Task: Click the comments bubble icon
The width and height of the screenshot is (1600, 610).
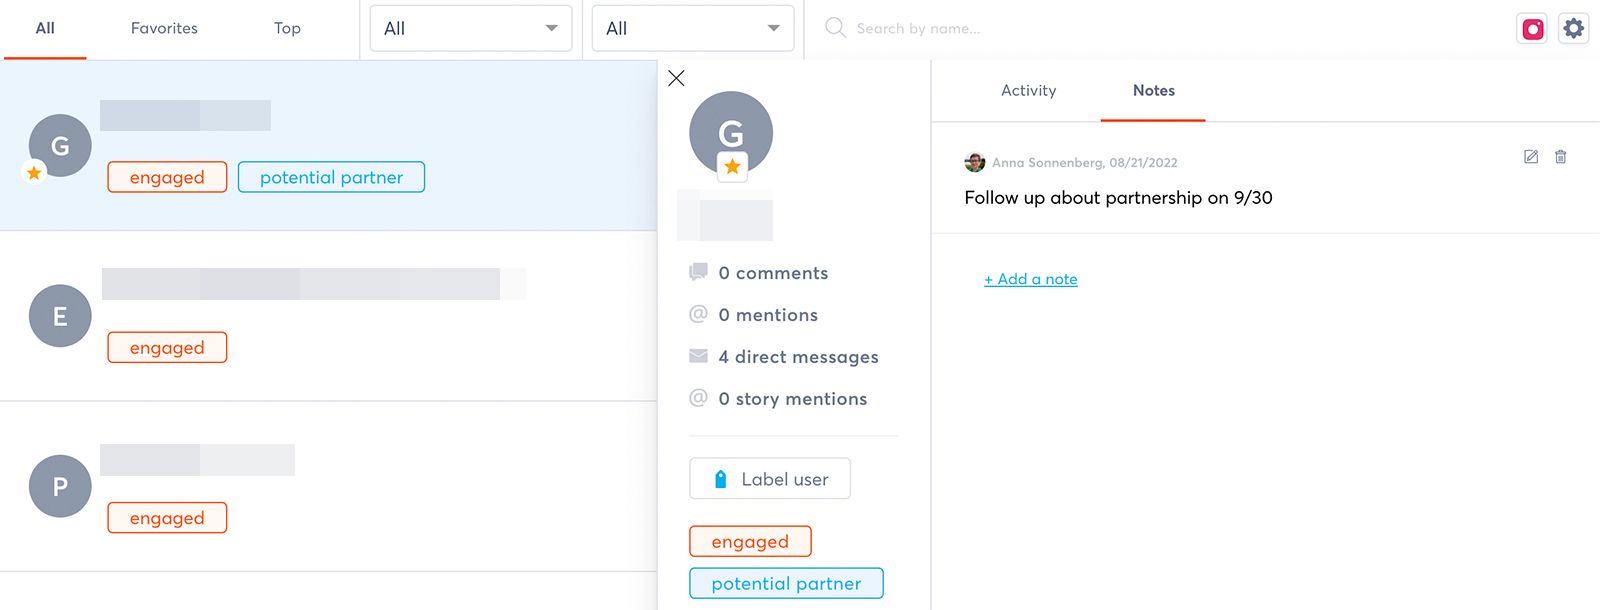Action: coord(699,272)
